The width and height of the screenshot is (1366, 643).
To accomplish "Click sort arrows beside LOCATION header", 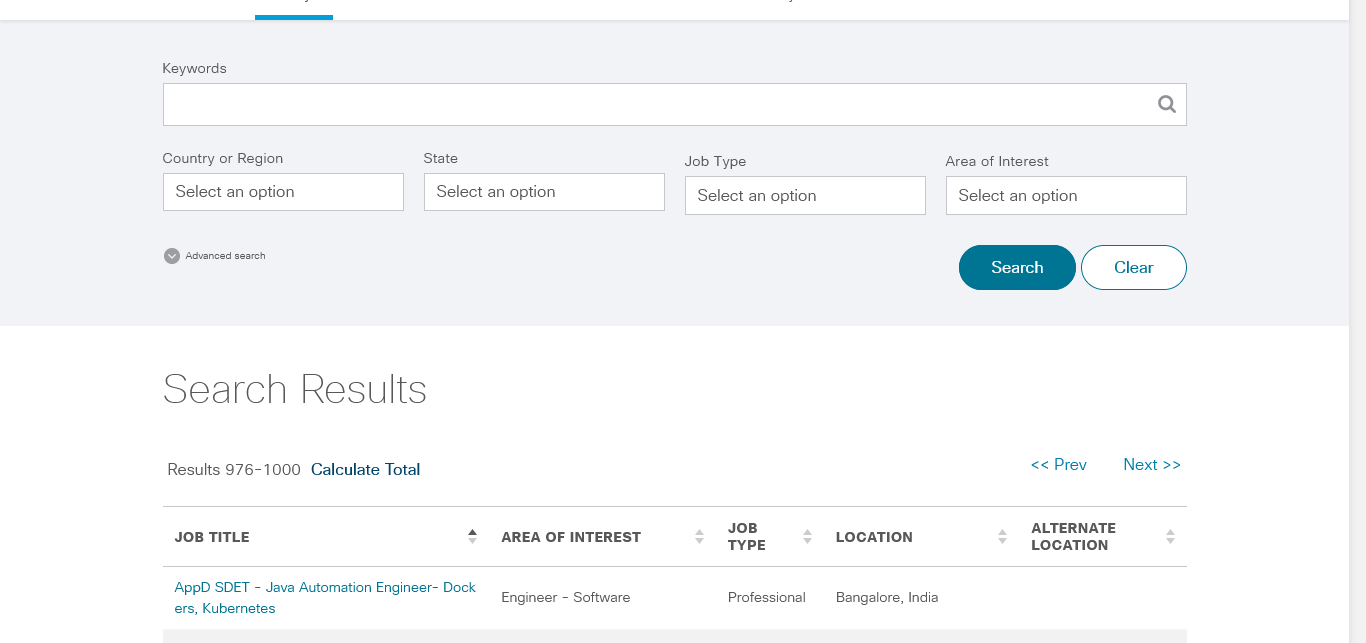I will (1002, 537).
